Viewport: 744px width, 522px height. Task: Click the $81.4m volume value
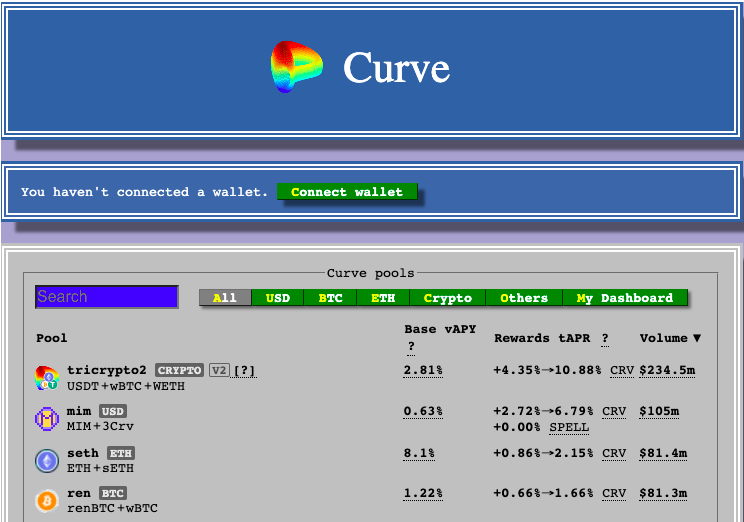pyautogui.click(x=663, y=453)
